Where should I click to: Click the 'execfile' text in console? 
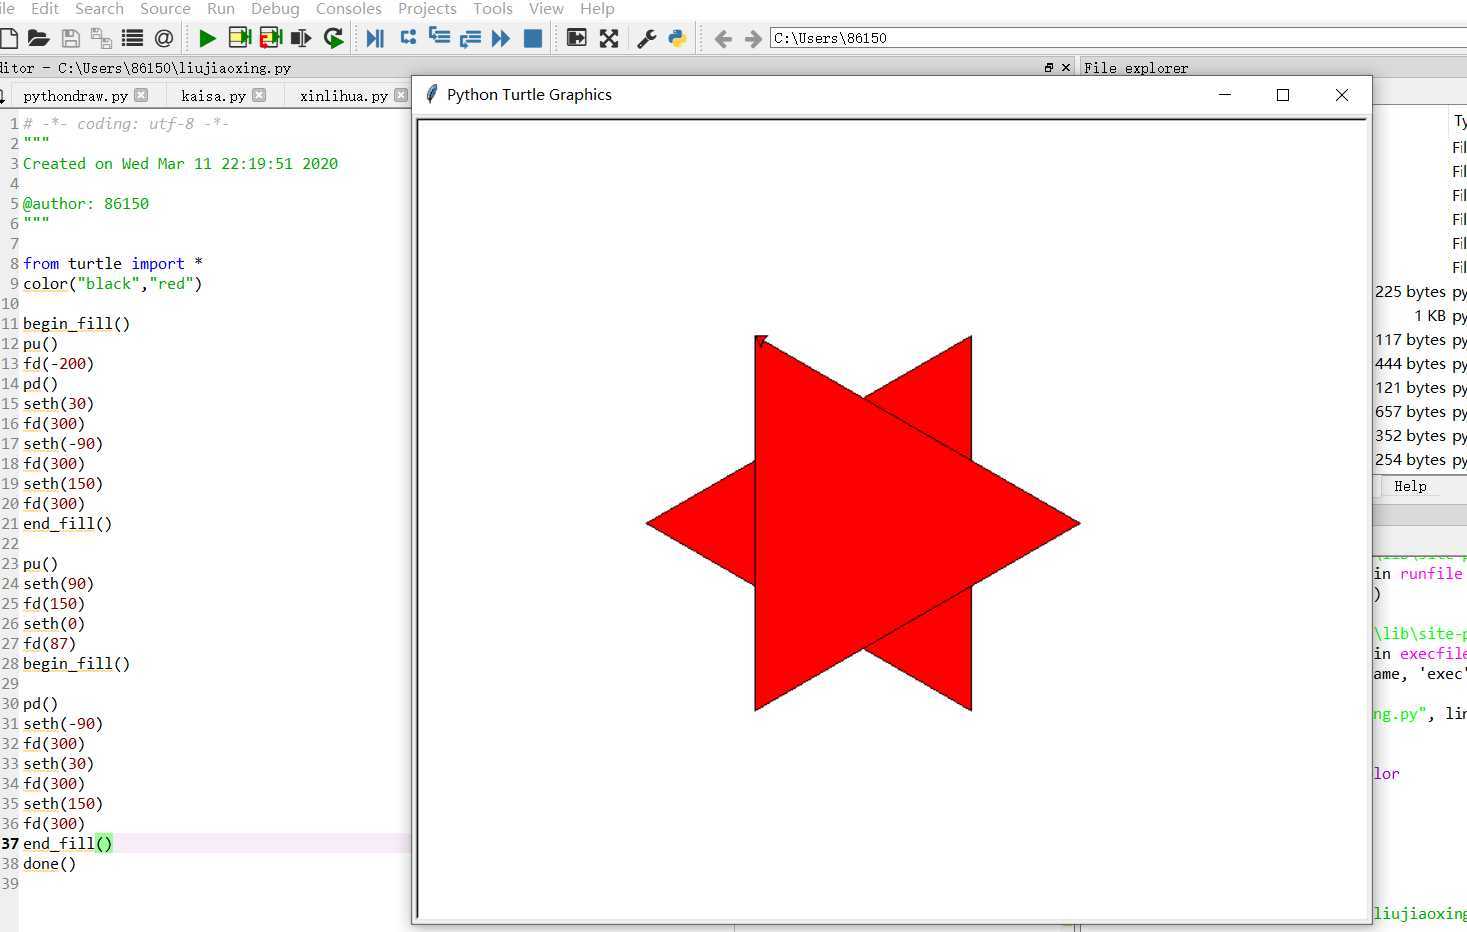[1433, 654]
